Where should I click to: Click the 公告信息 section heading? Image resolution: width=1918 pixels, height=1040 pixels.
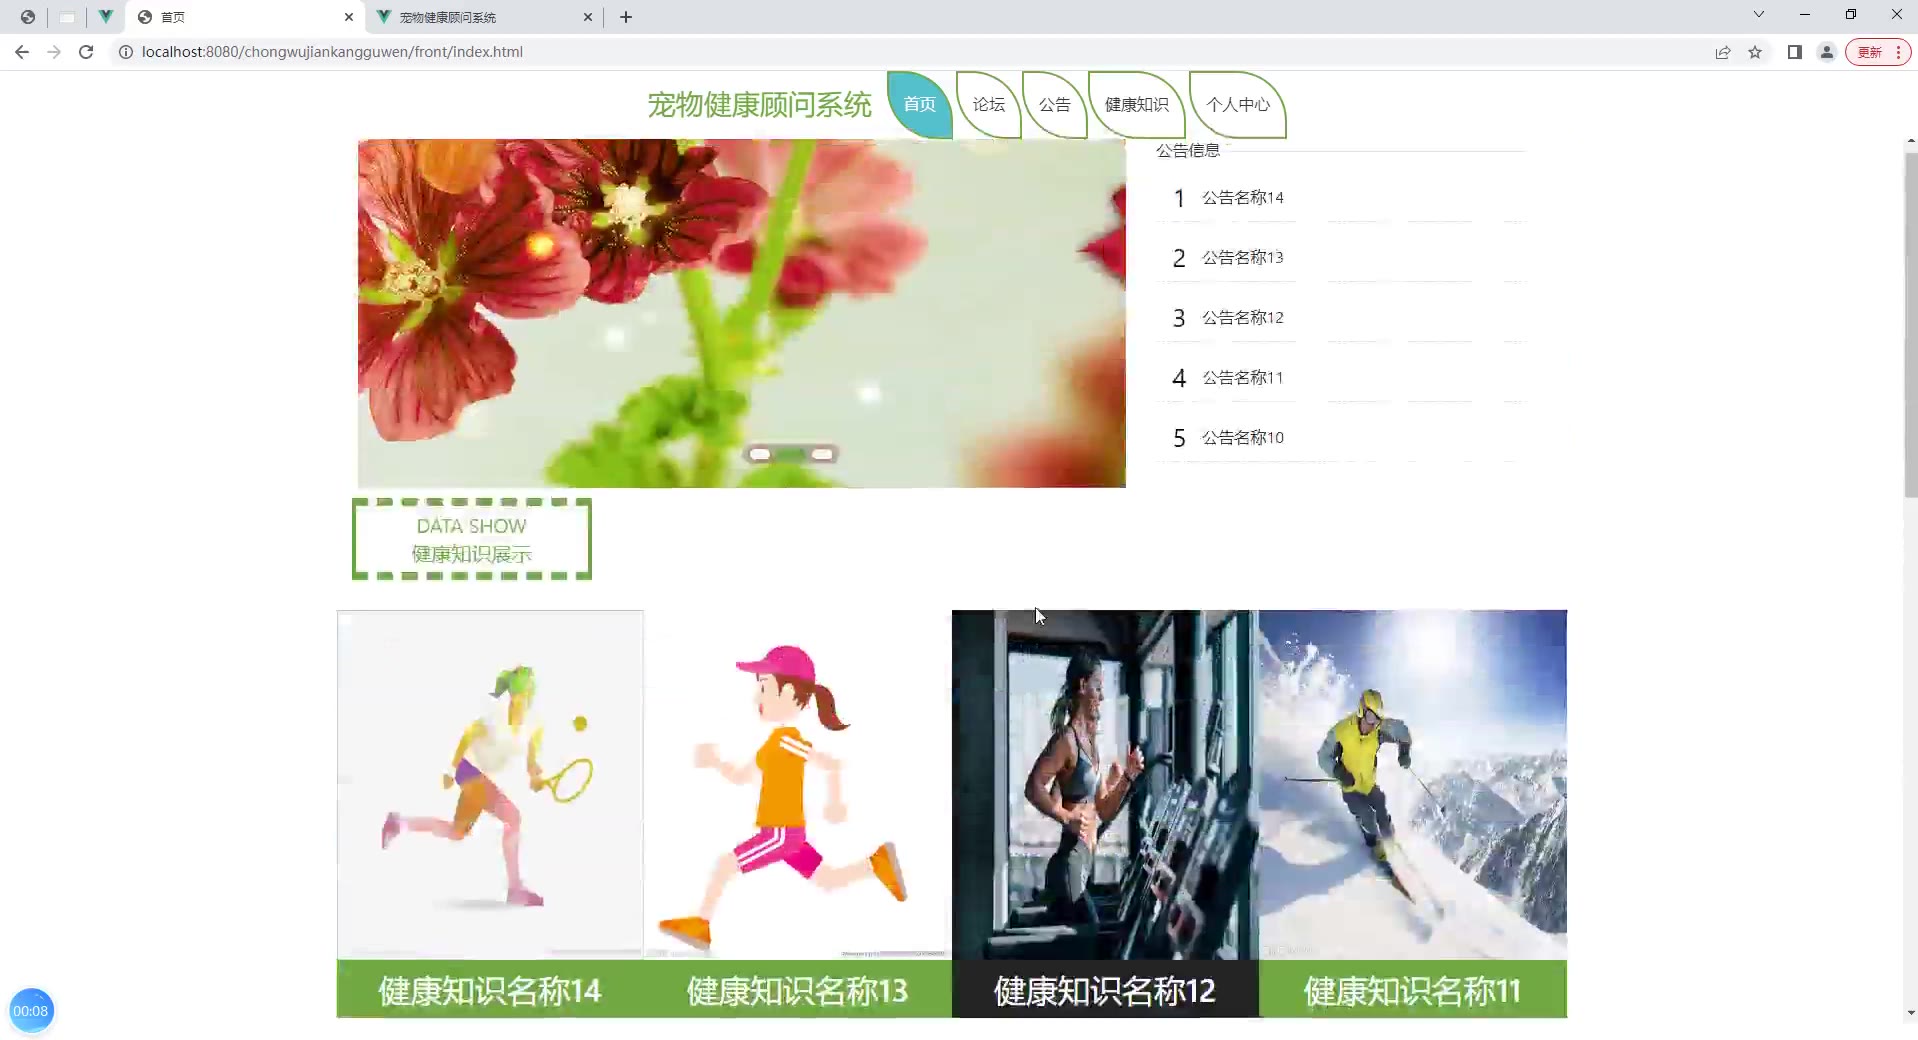pos(1188,150)
